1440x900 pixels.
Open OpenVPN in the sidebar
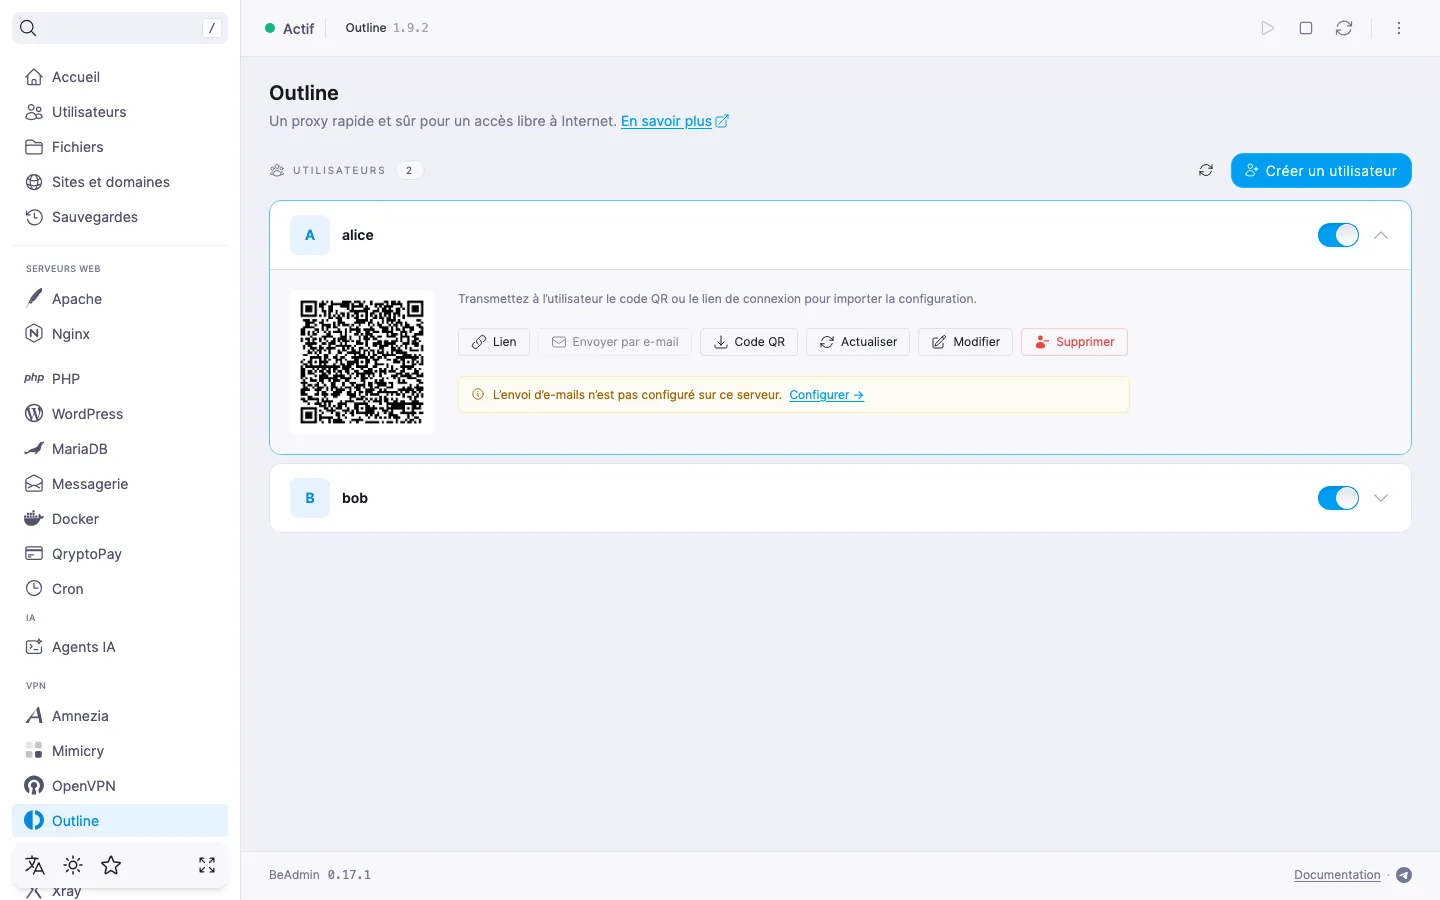coord(120,786)
